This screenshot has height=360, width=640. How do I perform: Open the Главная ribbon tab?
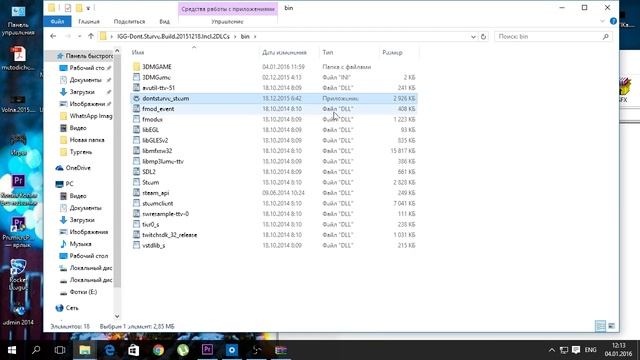click(x=89, y=21)
